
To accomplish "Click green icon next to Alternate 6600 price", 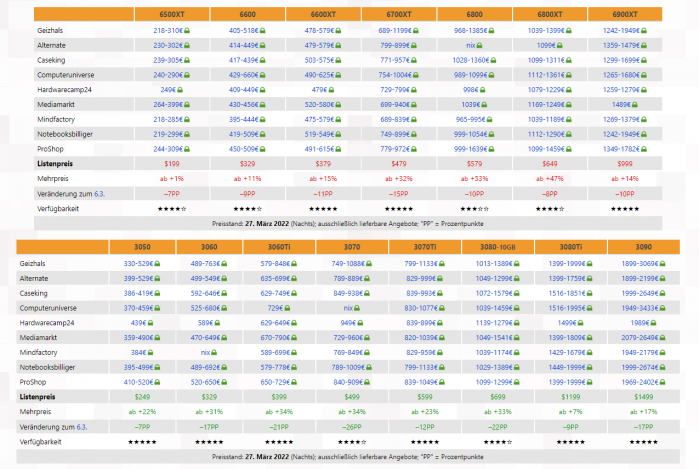I will tap(262, 46).
